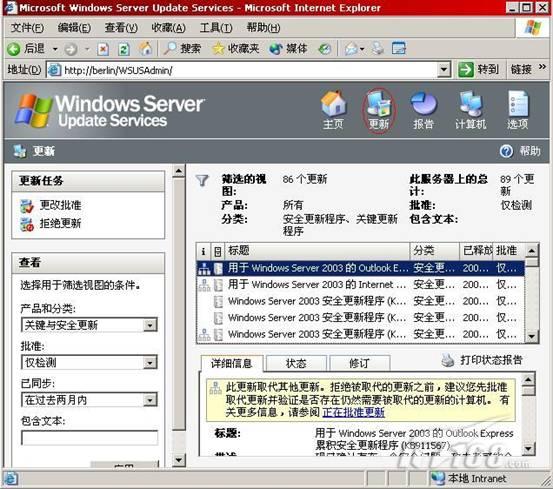Viewport: 553px width, 489px height.
Task: Click the 转到 go button
Action: tap(479, 69)
